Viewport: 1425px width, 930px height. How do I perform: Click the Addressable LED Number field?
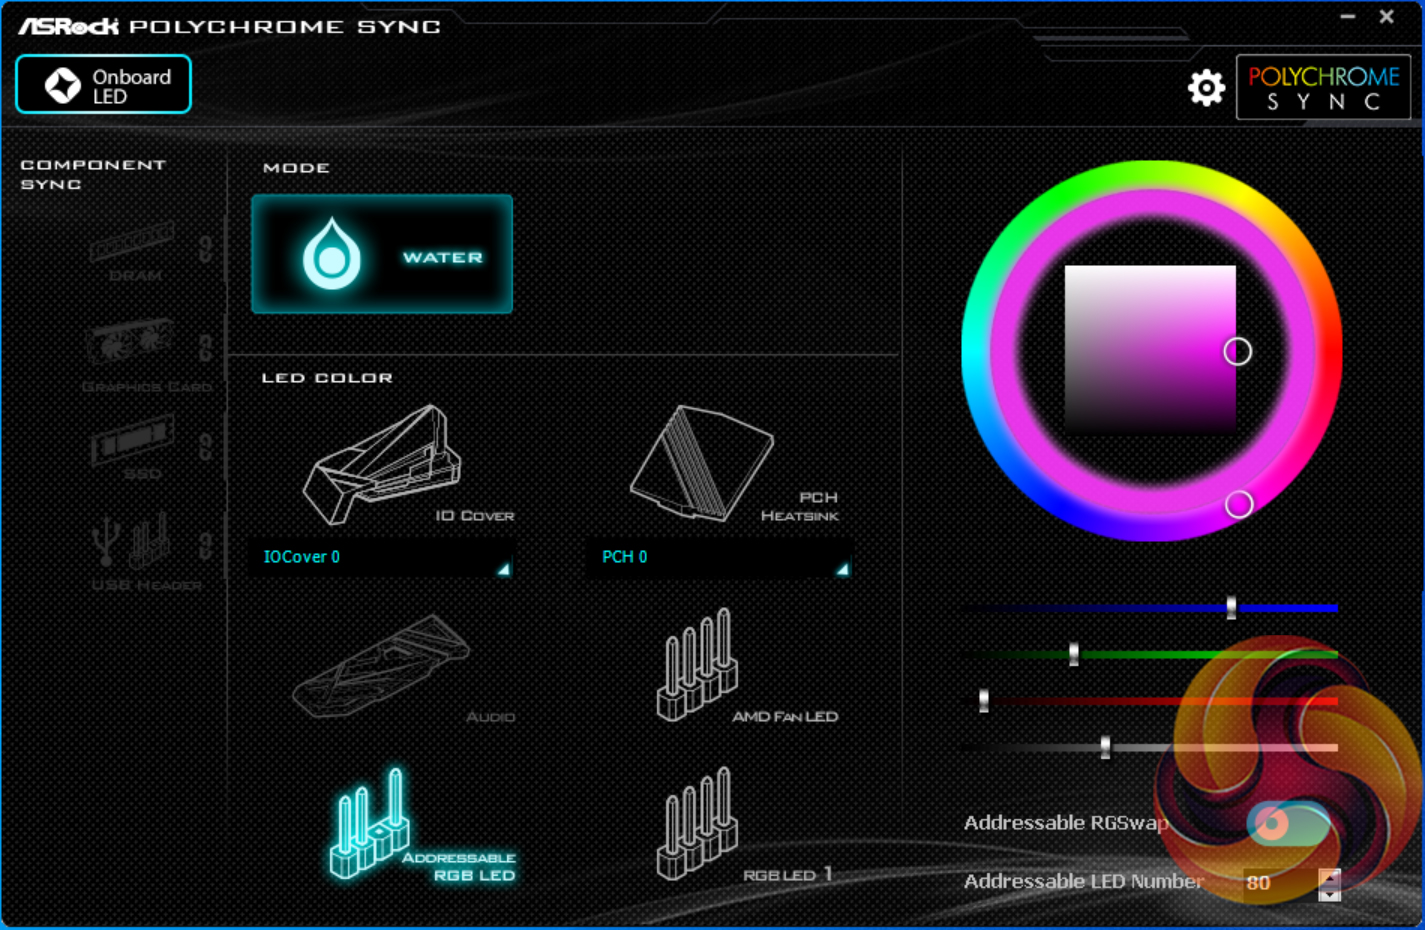point(1279,883)
